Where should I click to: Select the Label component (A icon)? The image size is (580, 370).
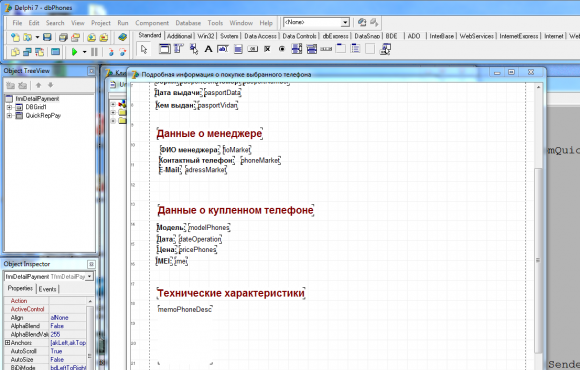click(x=208, y=49)
